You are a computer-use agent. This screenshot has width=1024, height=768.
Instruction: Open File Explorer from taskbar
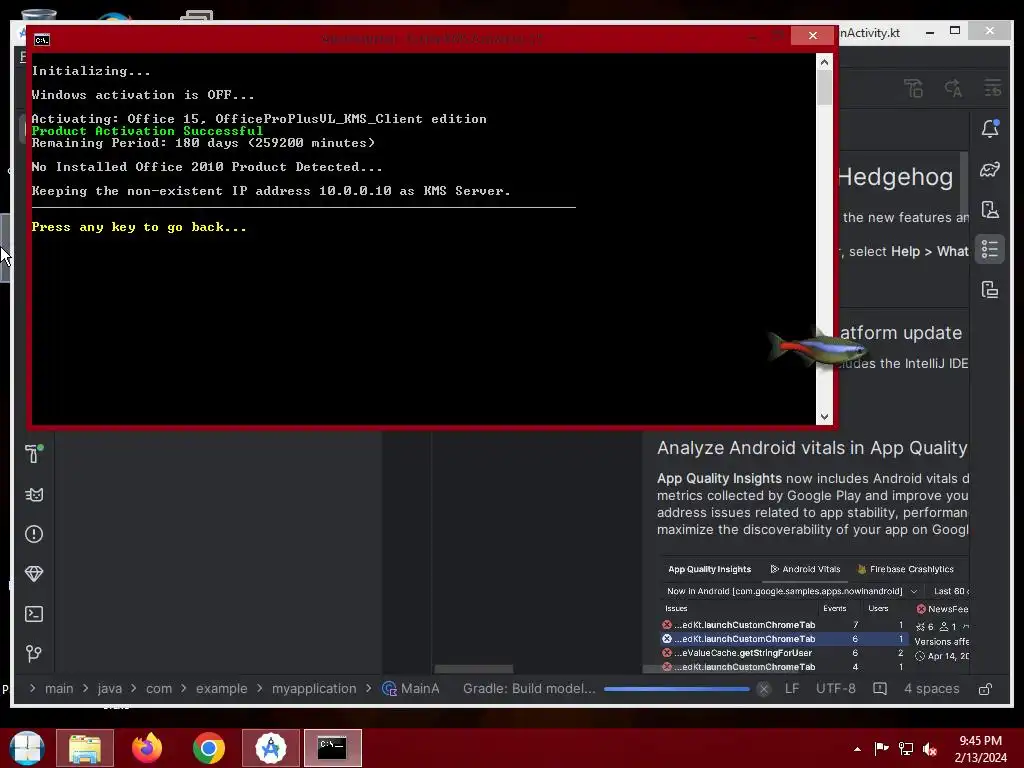coord(85,748)
